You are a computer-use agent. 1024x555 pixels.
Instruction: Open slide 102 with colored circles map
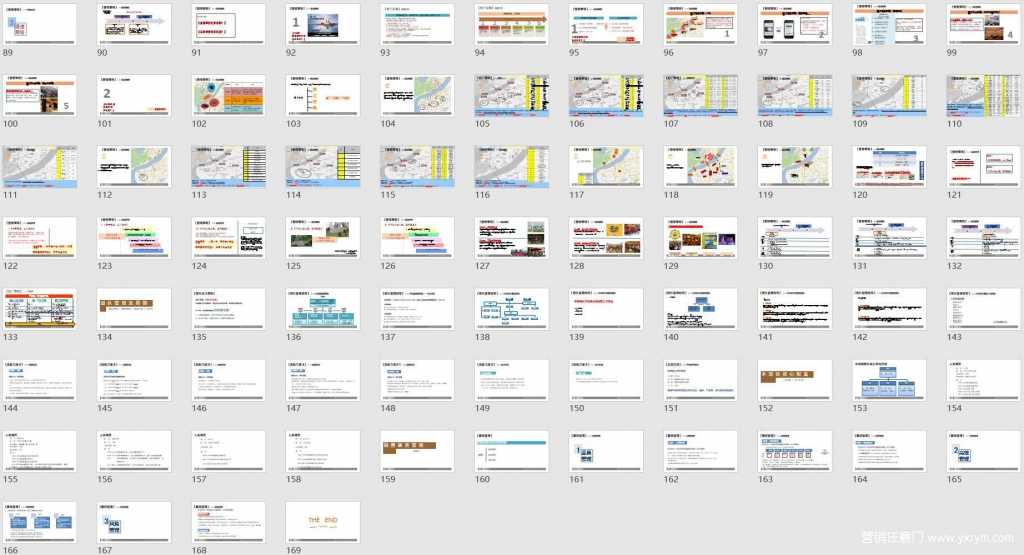(x=229, y=95)
